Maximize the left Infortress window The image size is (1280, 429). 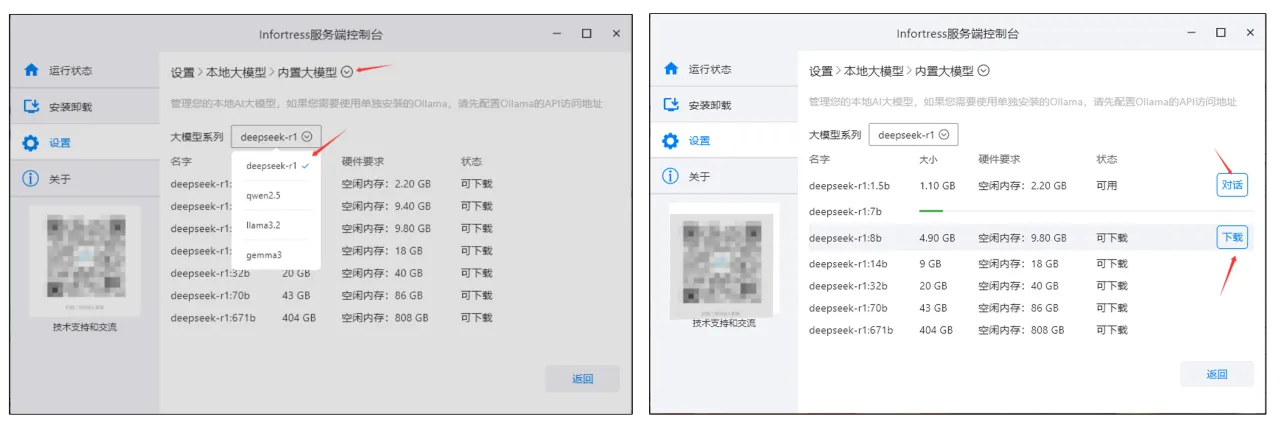pyautogui.click(x=587, y=33)
